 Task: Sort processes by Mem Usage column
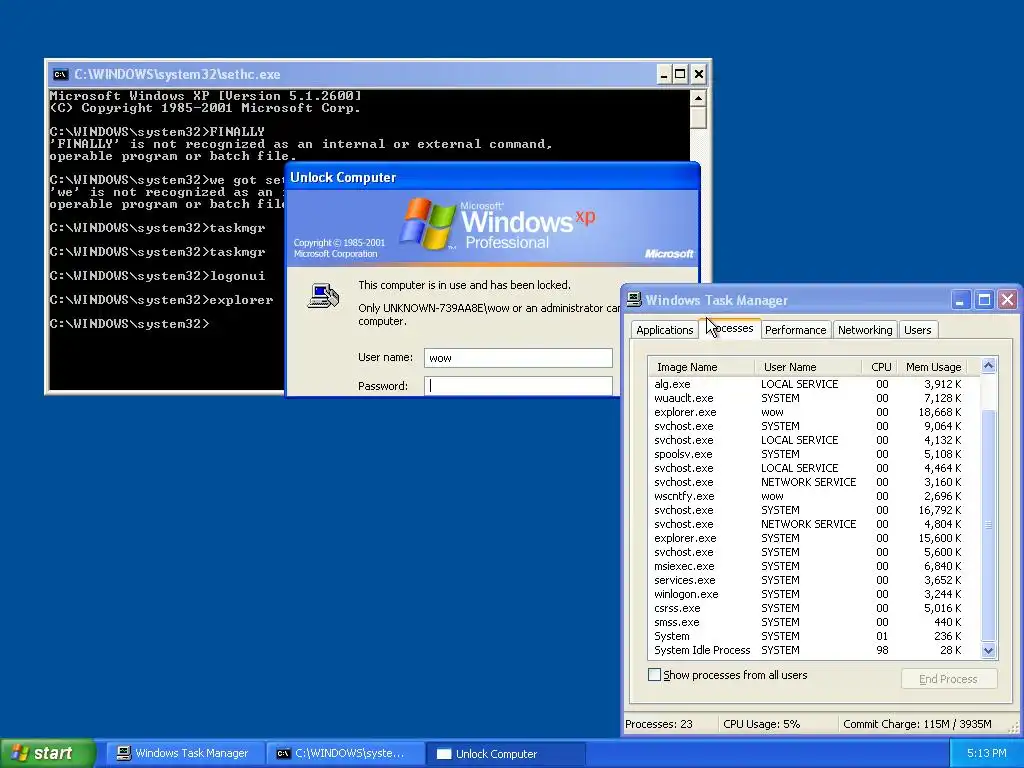point(933,367)
